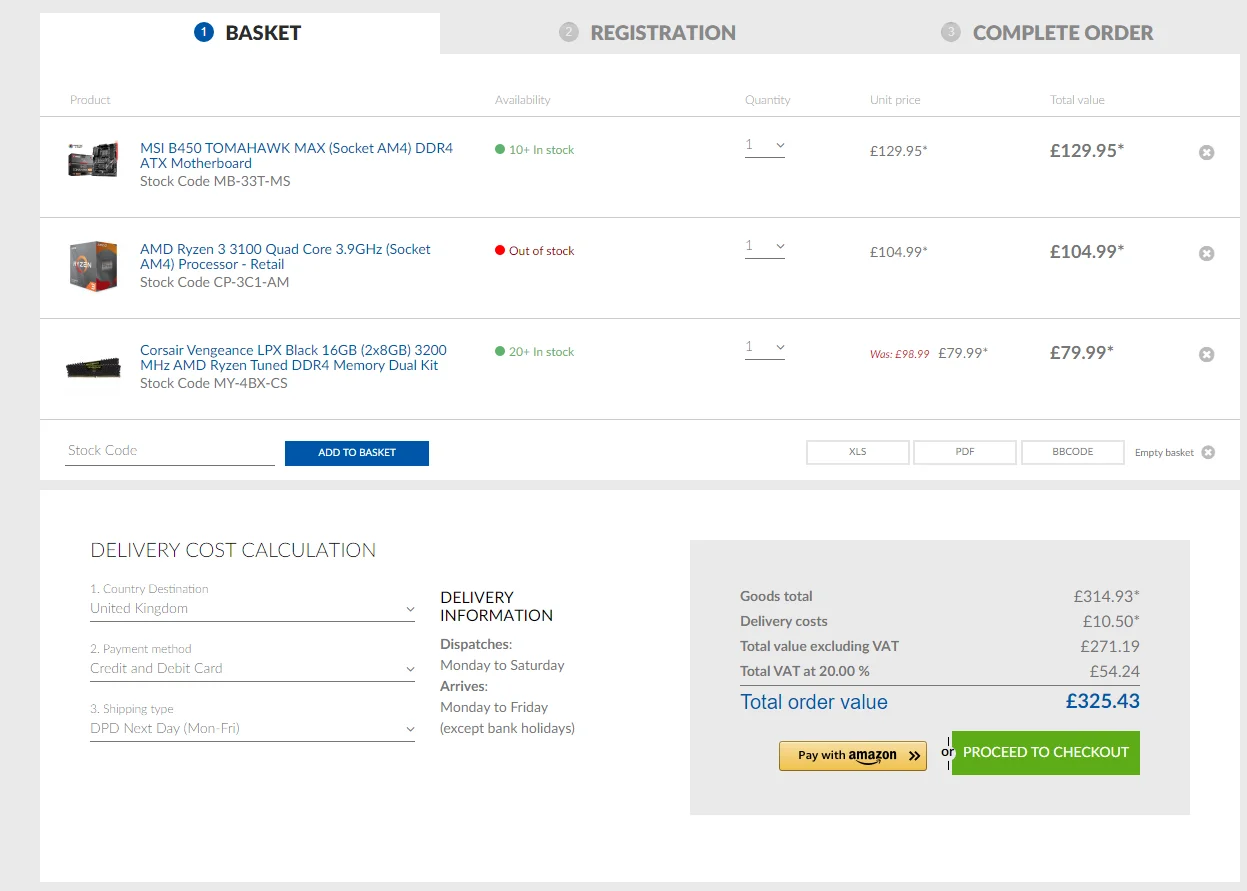Expand the Payment method dropdown
The image size is (1247, 891).
coord(252,669)
